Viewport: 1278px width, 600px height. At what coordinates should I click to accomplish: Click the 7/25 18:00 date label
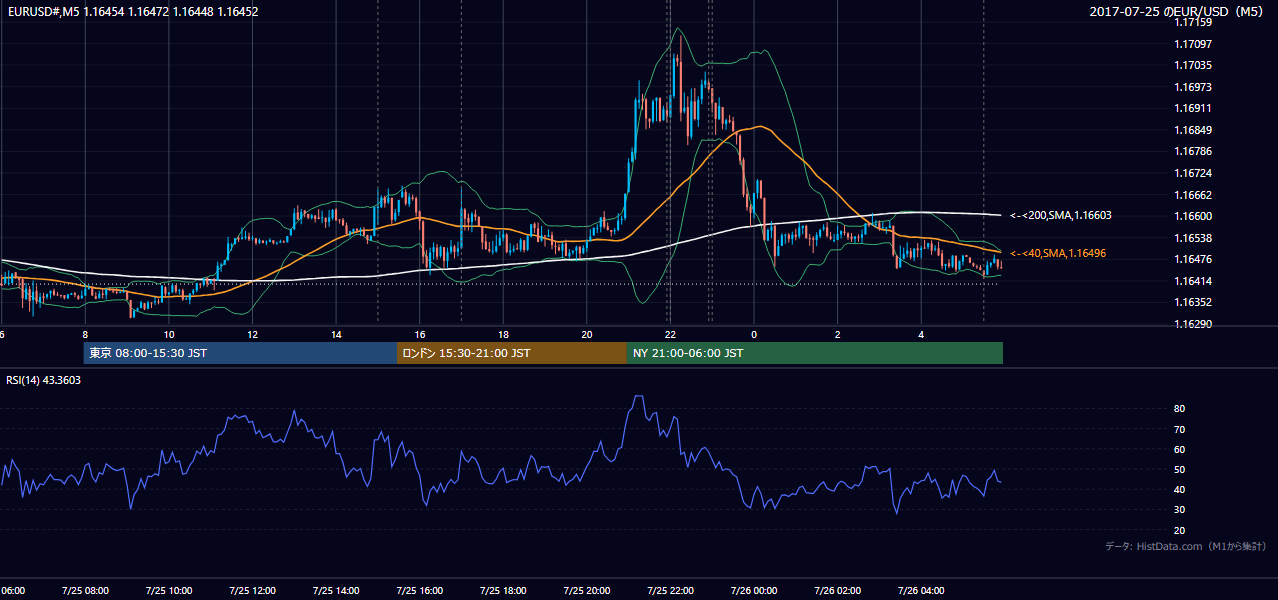[x=504, y=590]
